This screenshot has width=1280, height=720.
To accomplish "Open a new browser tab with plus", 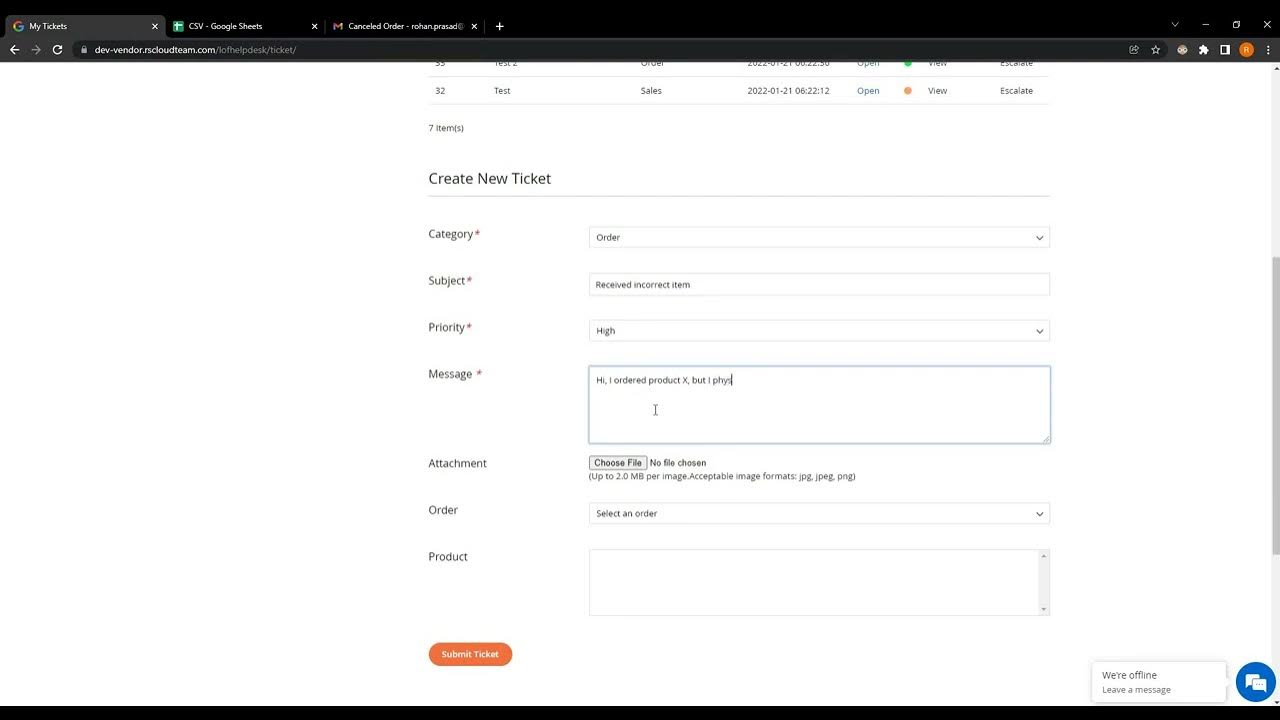I will (500, 26).
